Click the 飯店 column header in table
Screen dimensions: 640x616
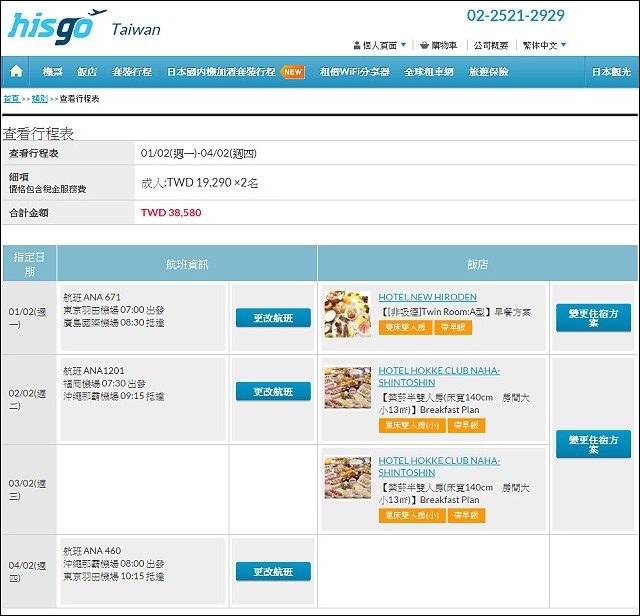click(x=478, y=264)
